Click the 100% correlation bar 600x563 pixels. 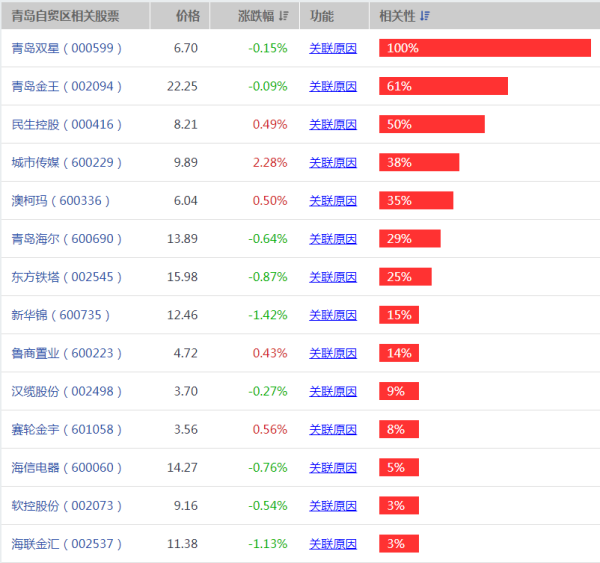click(x=485, y=48)
